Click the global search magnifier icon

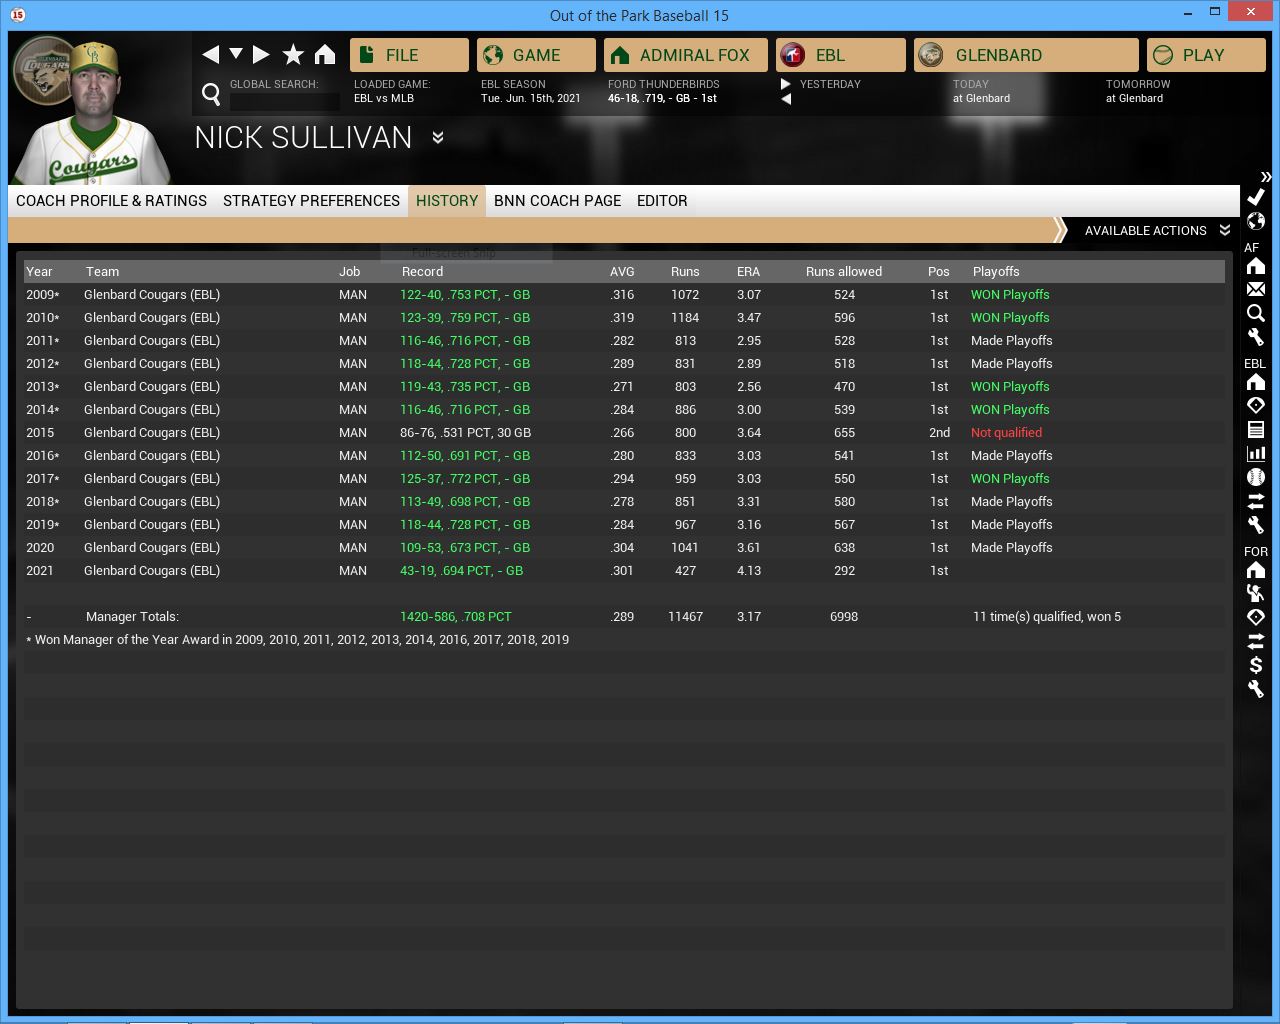(211, 94)
